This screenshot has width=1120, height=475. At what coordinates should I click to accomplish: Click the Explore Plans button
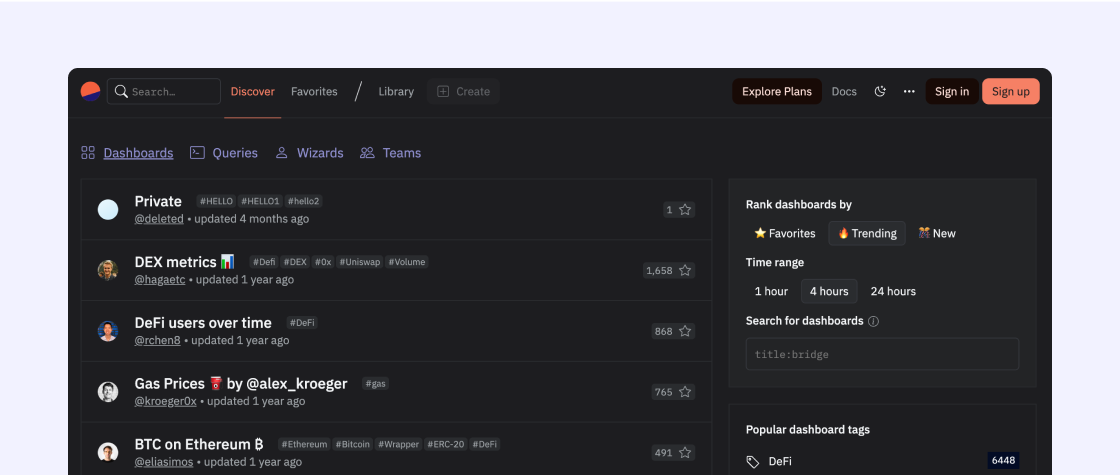click(x=777, y=91)
